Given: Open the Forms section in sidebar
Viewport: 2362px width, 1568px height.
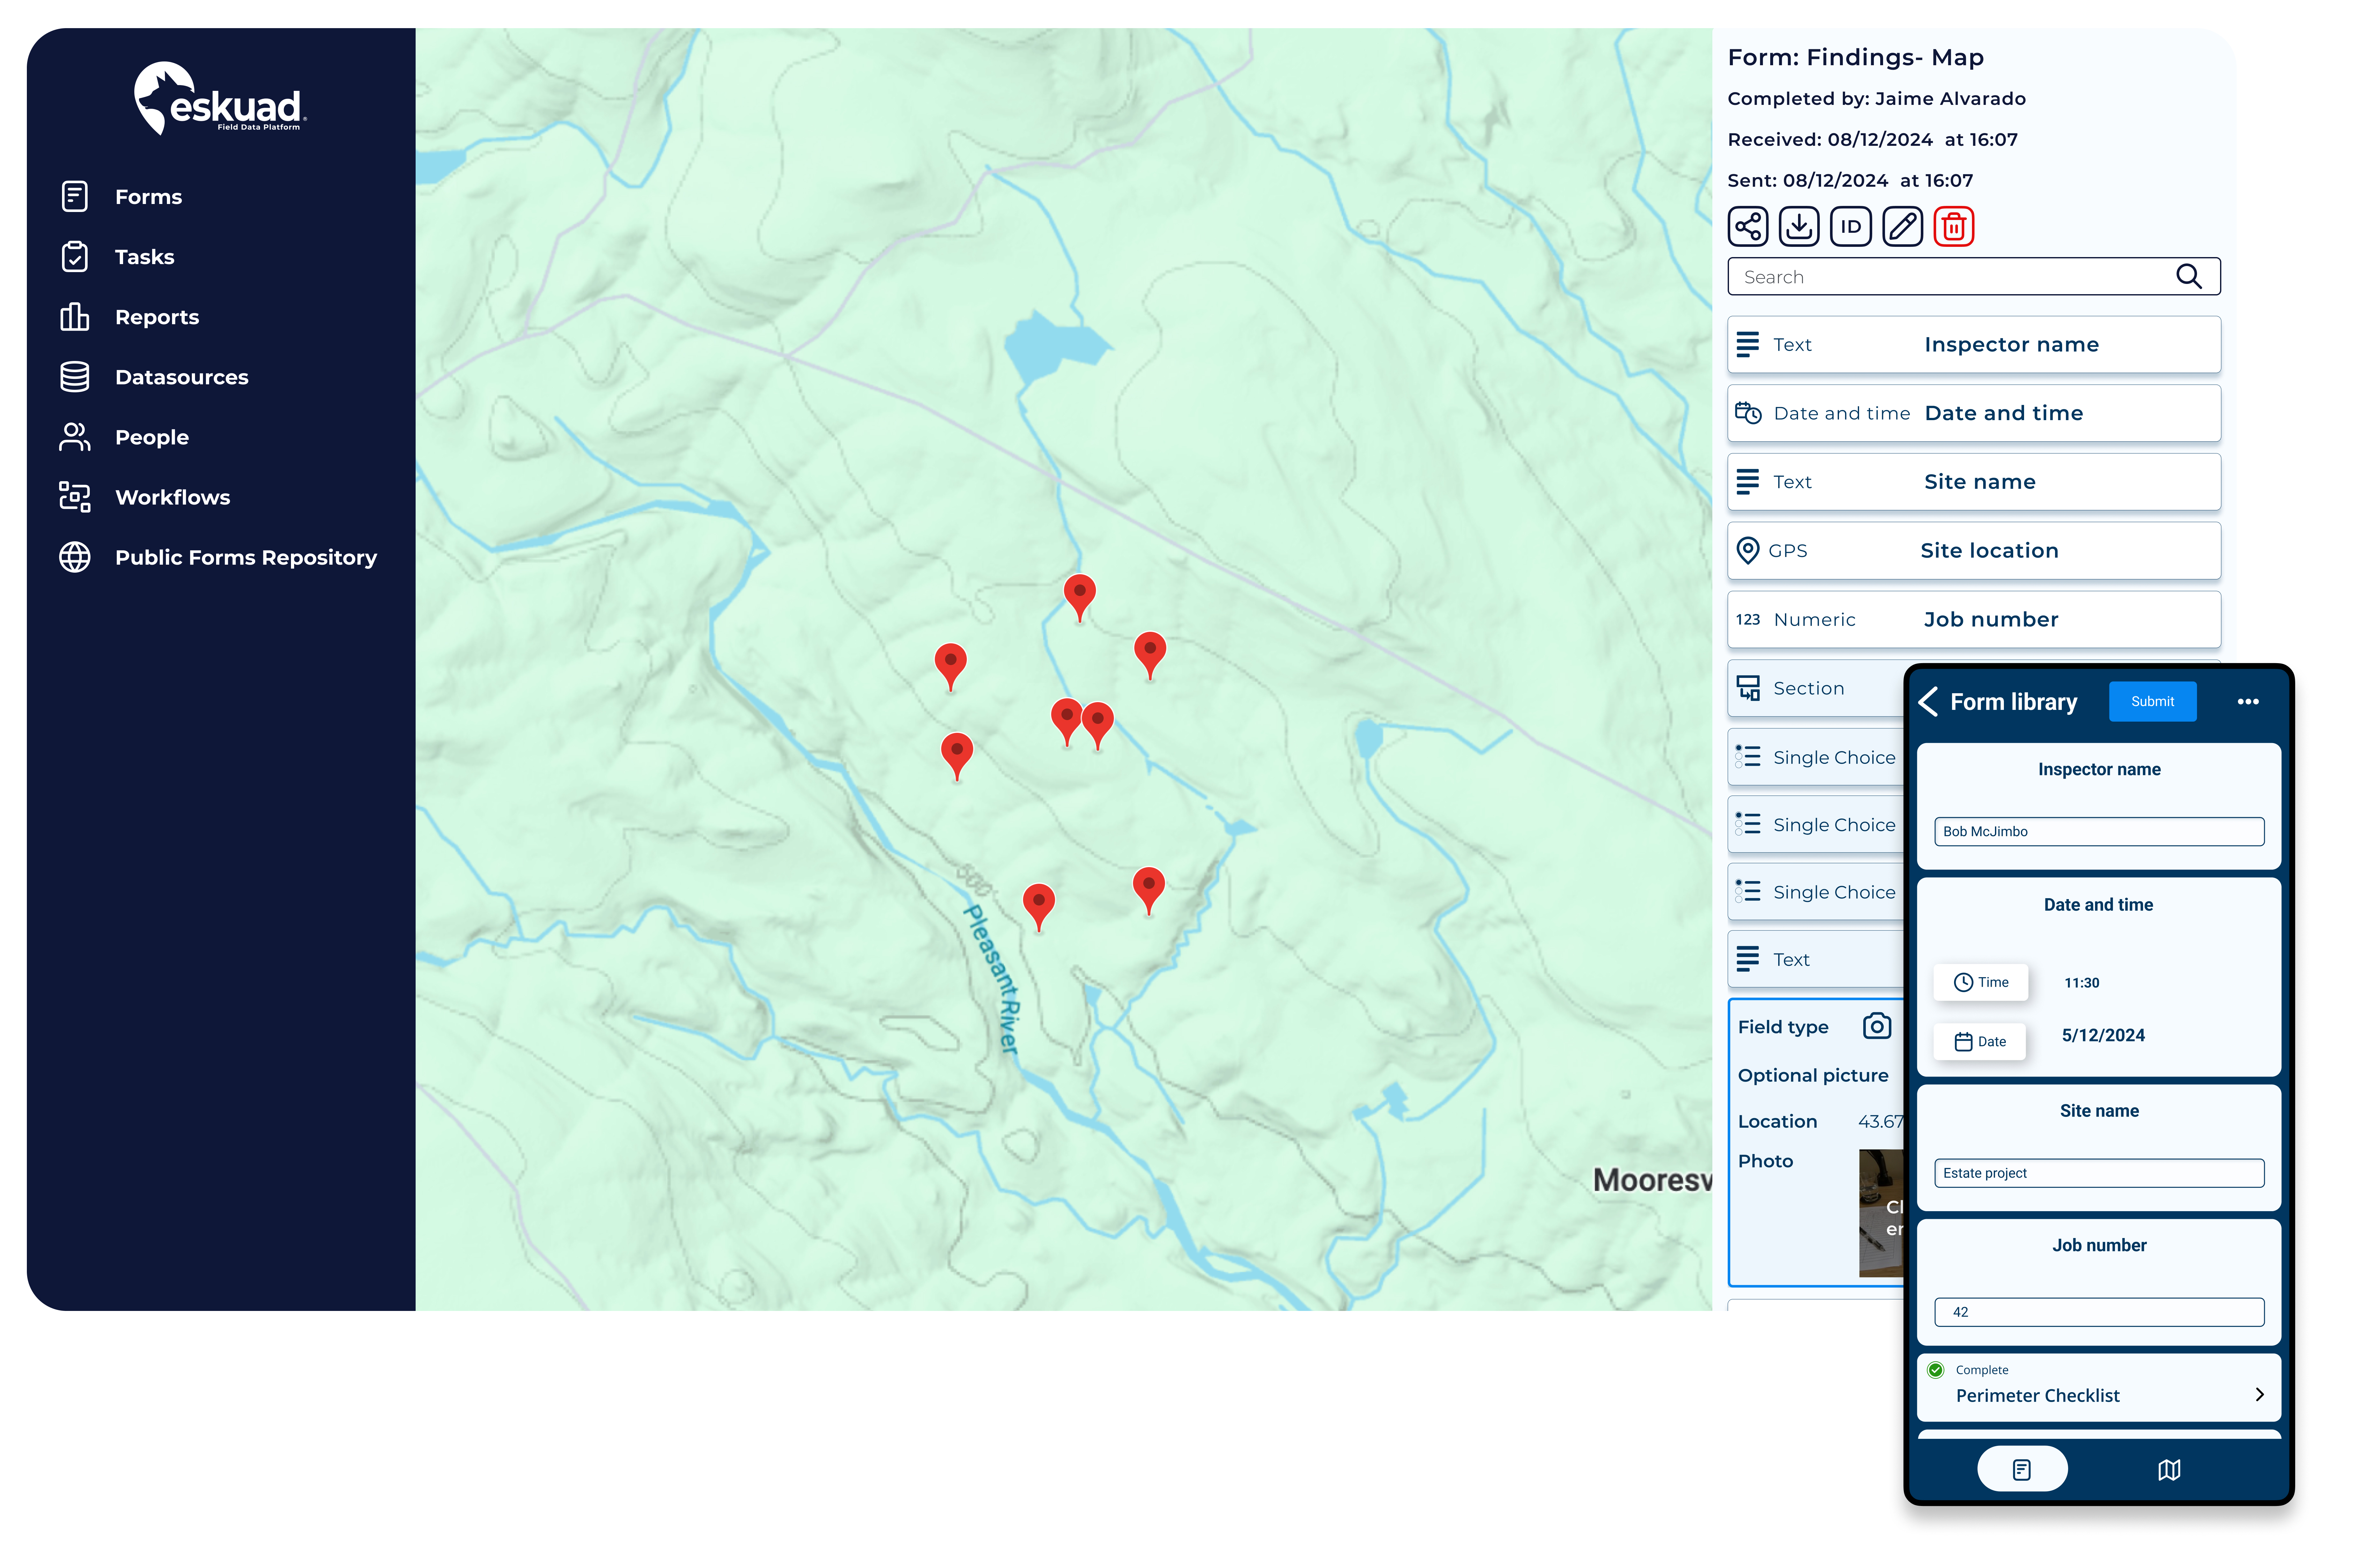Looking at the screenshot, I should point(148,197).
